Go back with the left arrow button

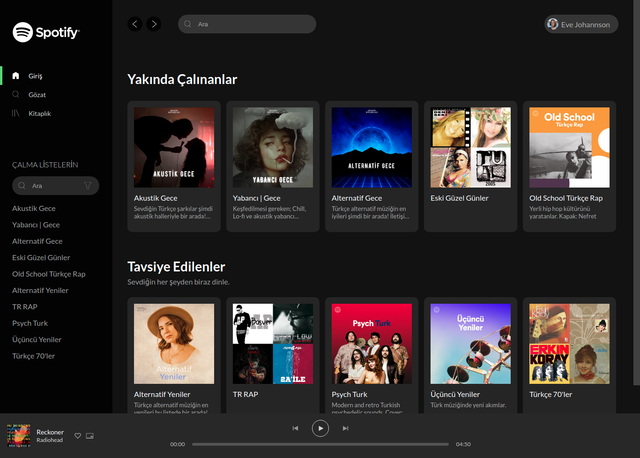pos(135,24)
